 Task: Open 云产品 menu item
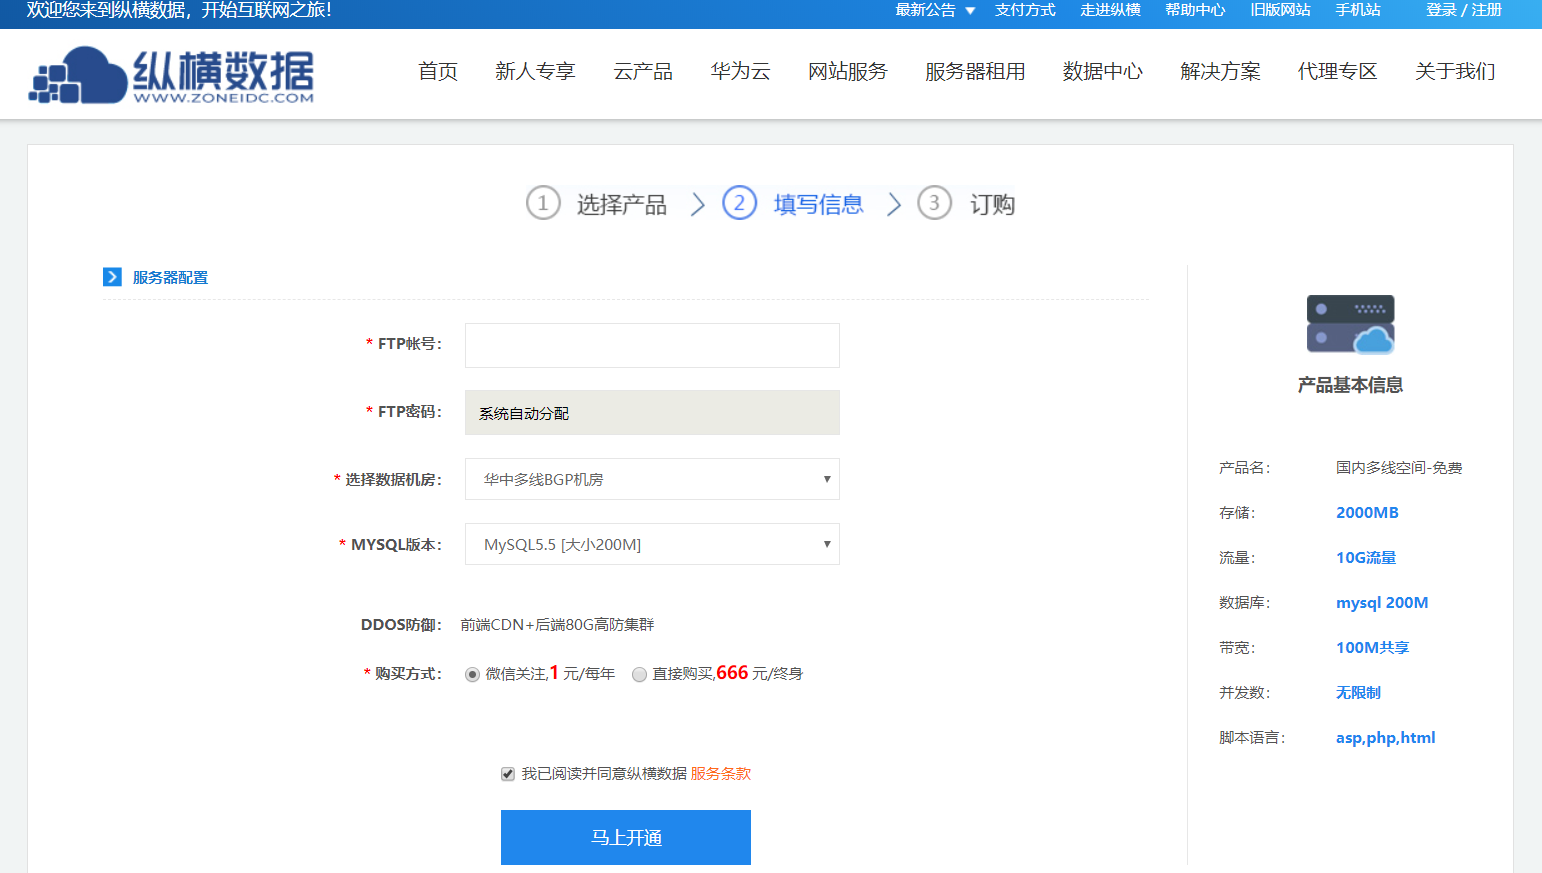[x=643, y=71]
